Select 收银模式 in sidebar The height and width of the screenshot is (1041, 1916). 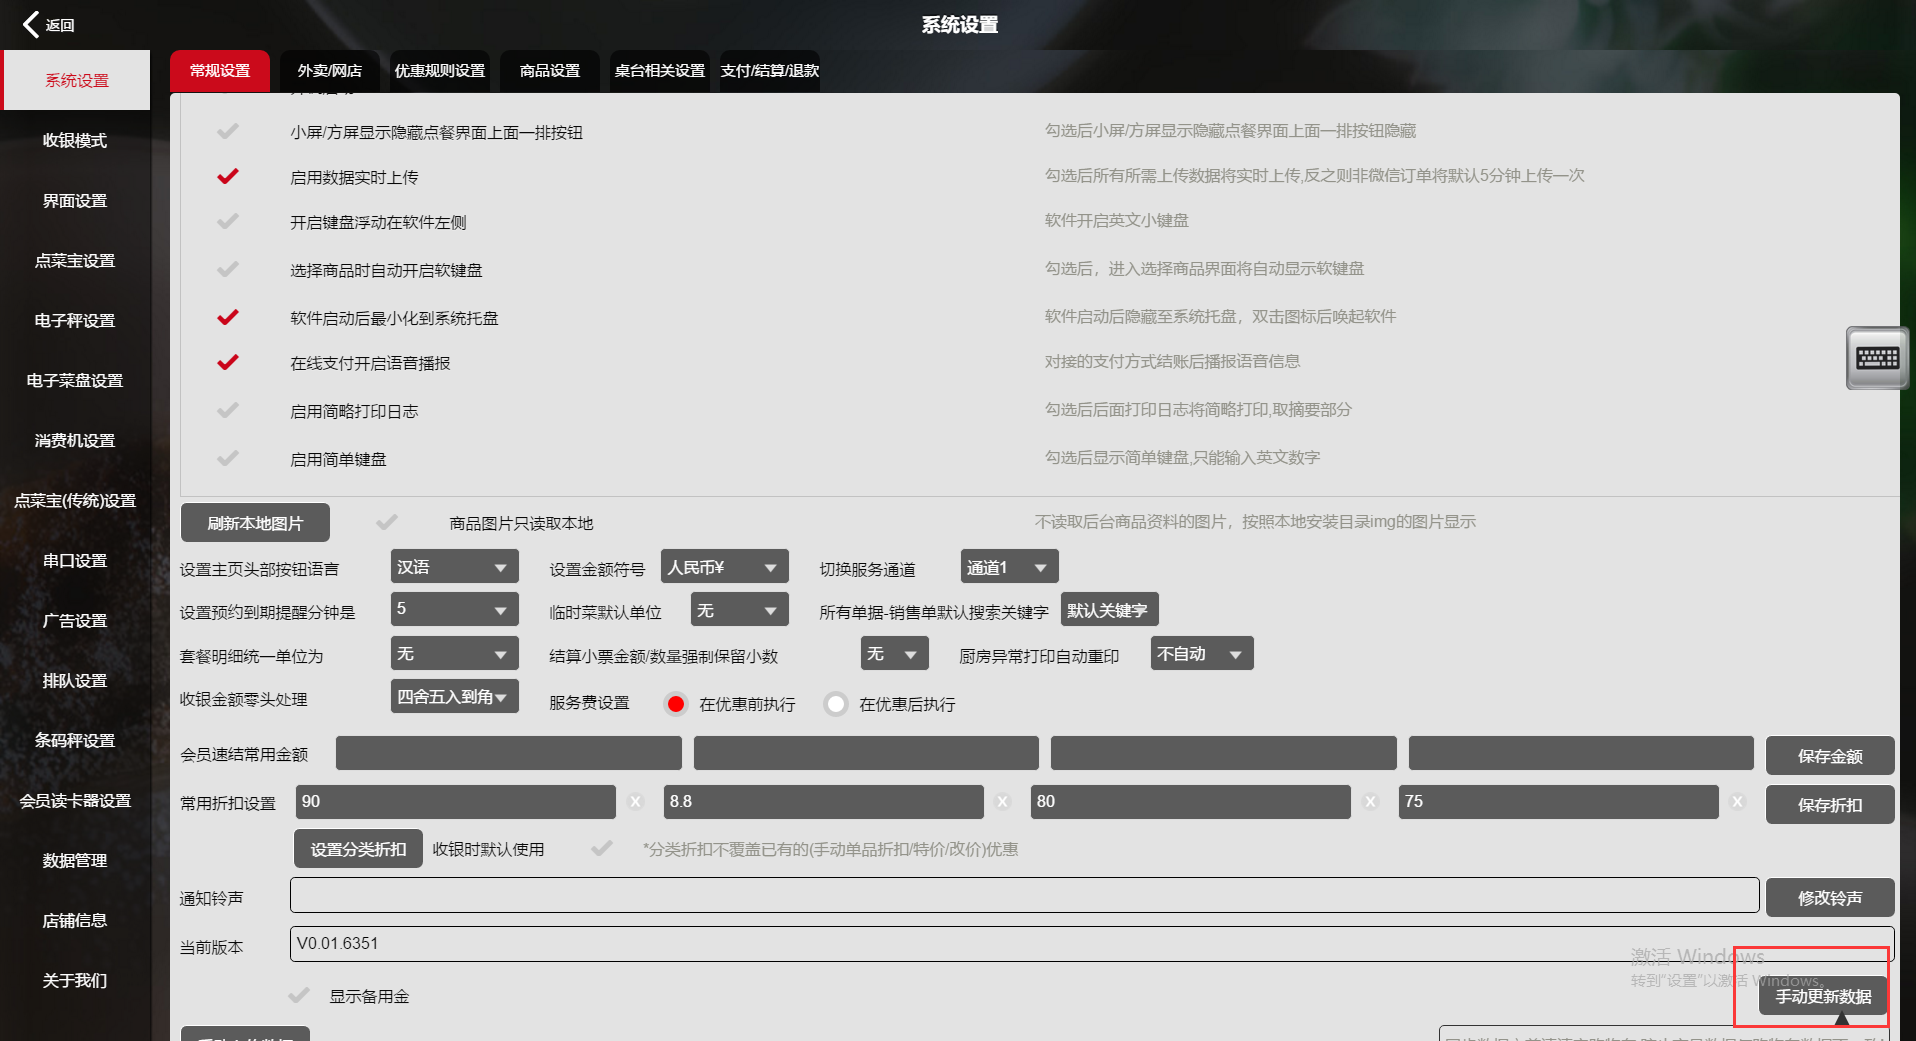tap(75, 141)
